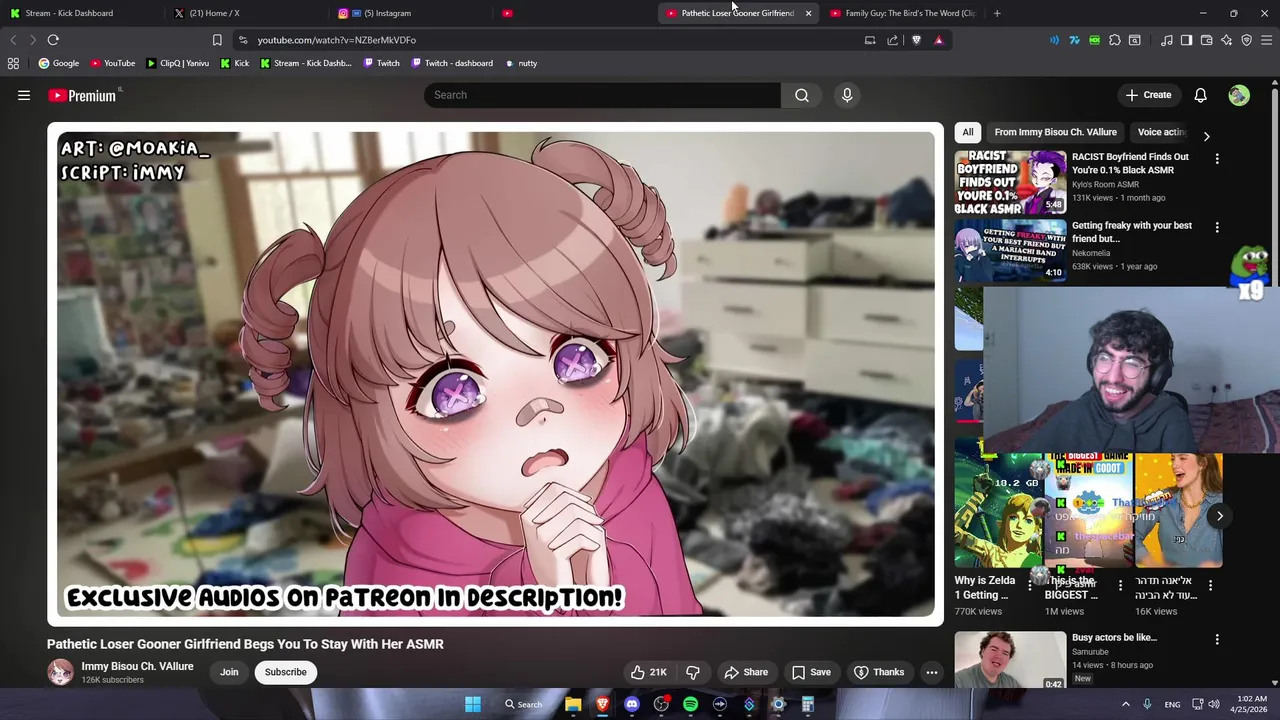Switch to Family Guy Bird's The Word tab
This screenshot has height=720, width=1280.
point(902,13)
